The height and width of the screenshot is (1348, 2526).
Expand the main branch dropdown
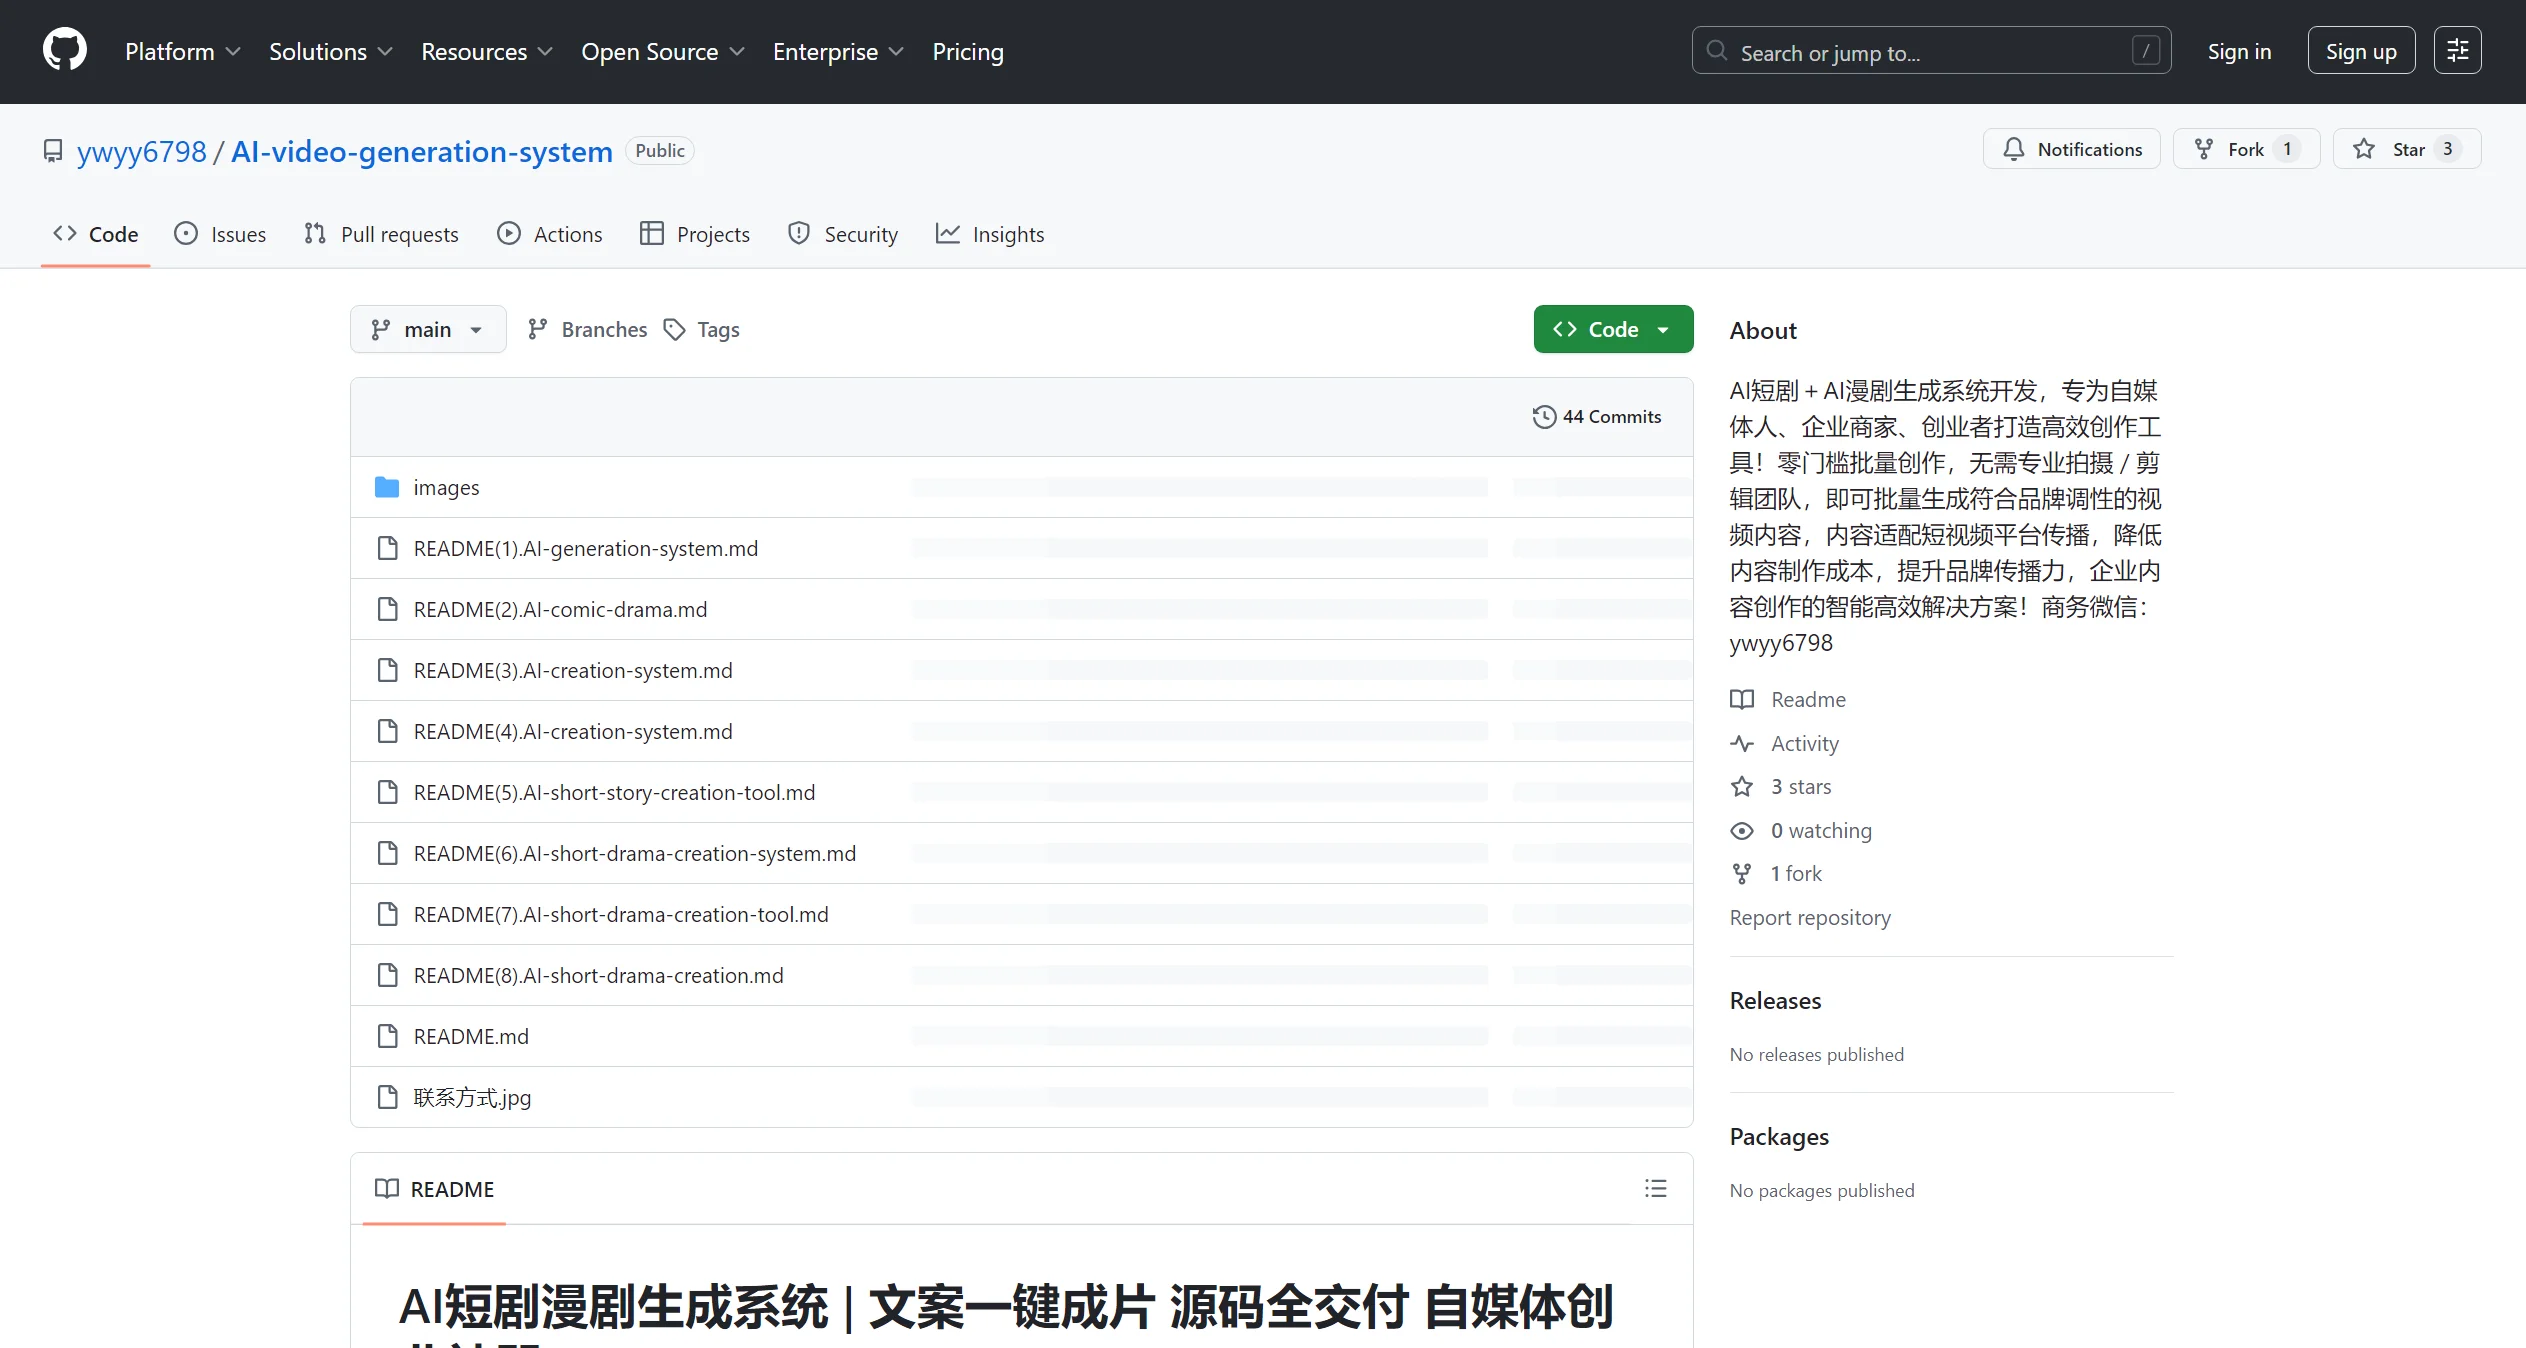tap(428, 330)
